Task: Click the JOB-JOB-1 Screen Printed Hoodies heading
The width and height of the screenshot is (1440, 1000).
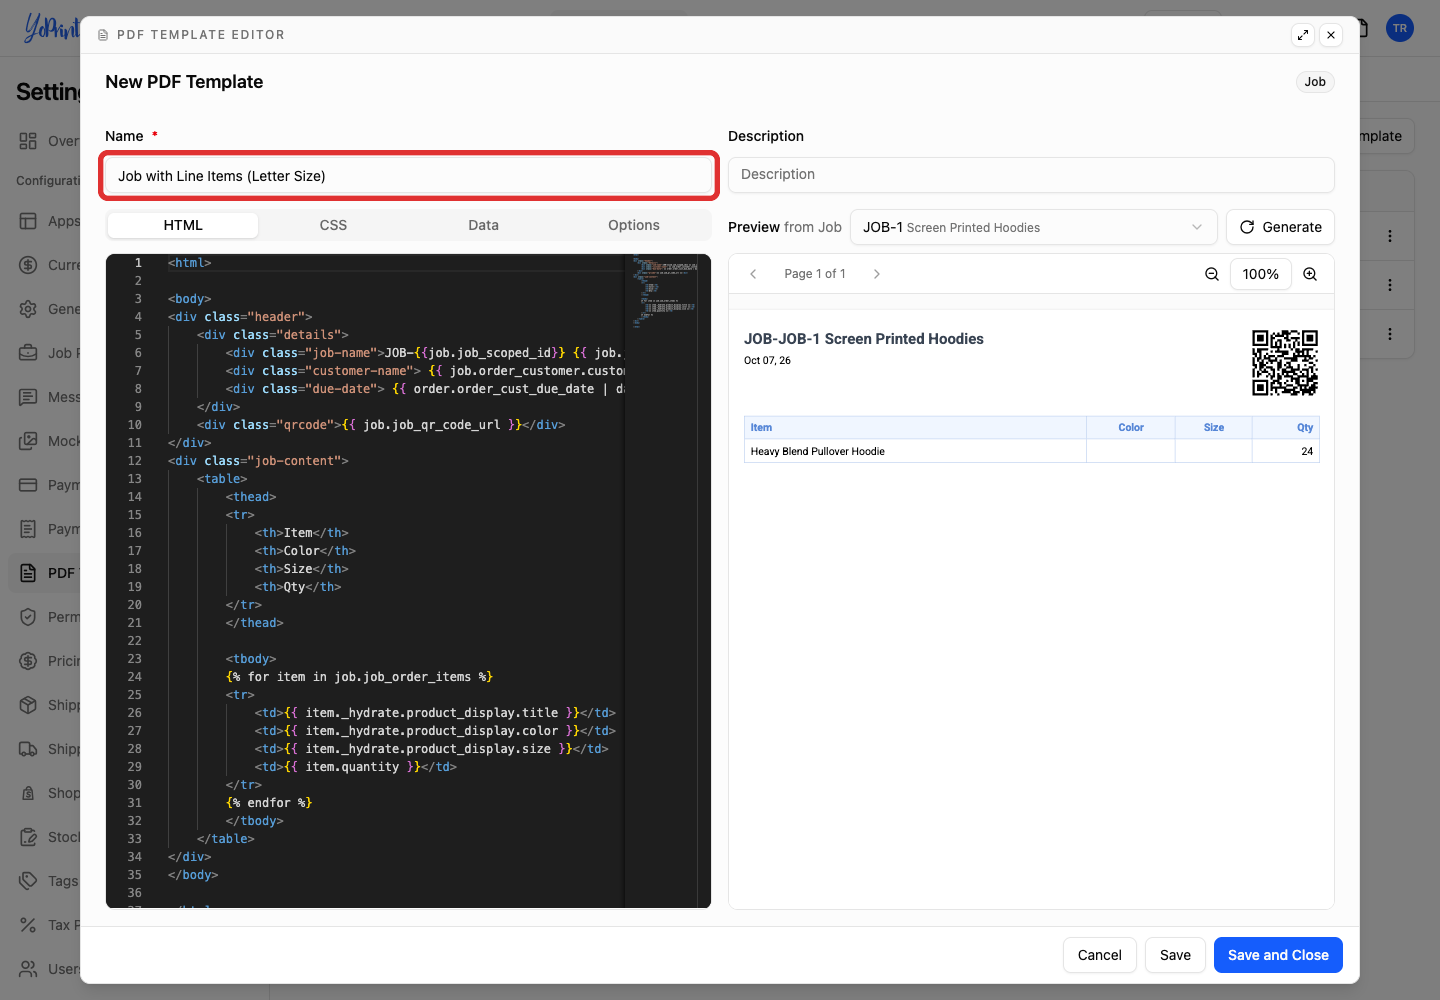Action: (x=864, y=339)
